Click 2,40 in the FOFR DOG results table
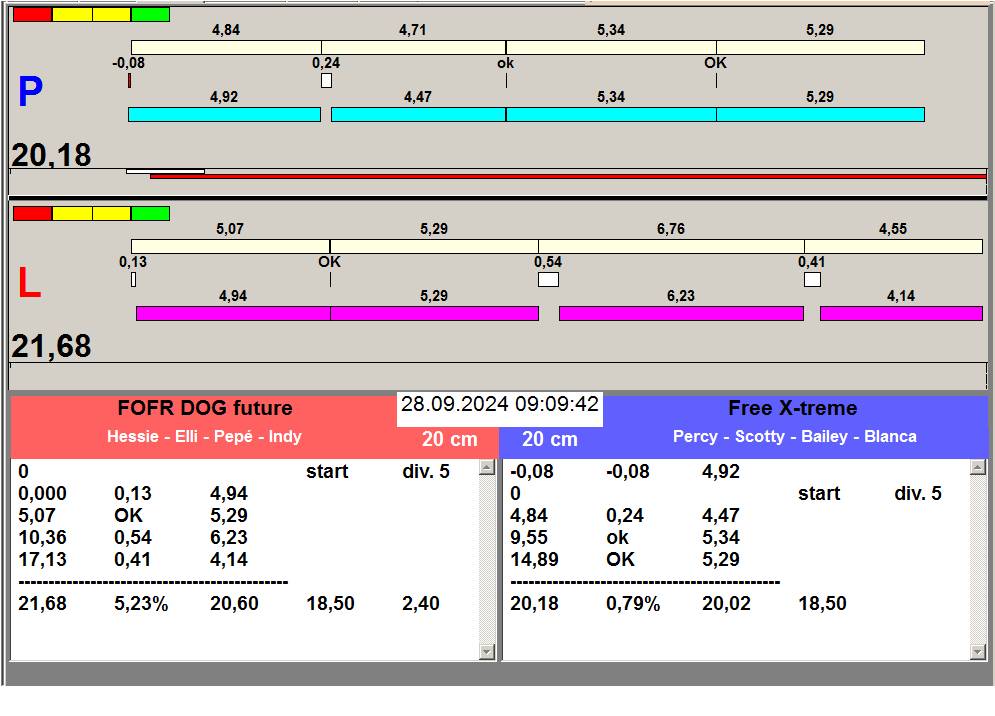The height and width of the screenshot is (716, 995). pyautogui.click(x=421, y=604)
